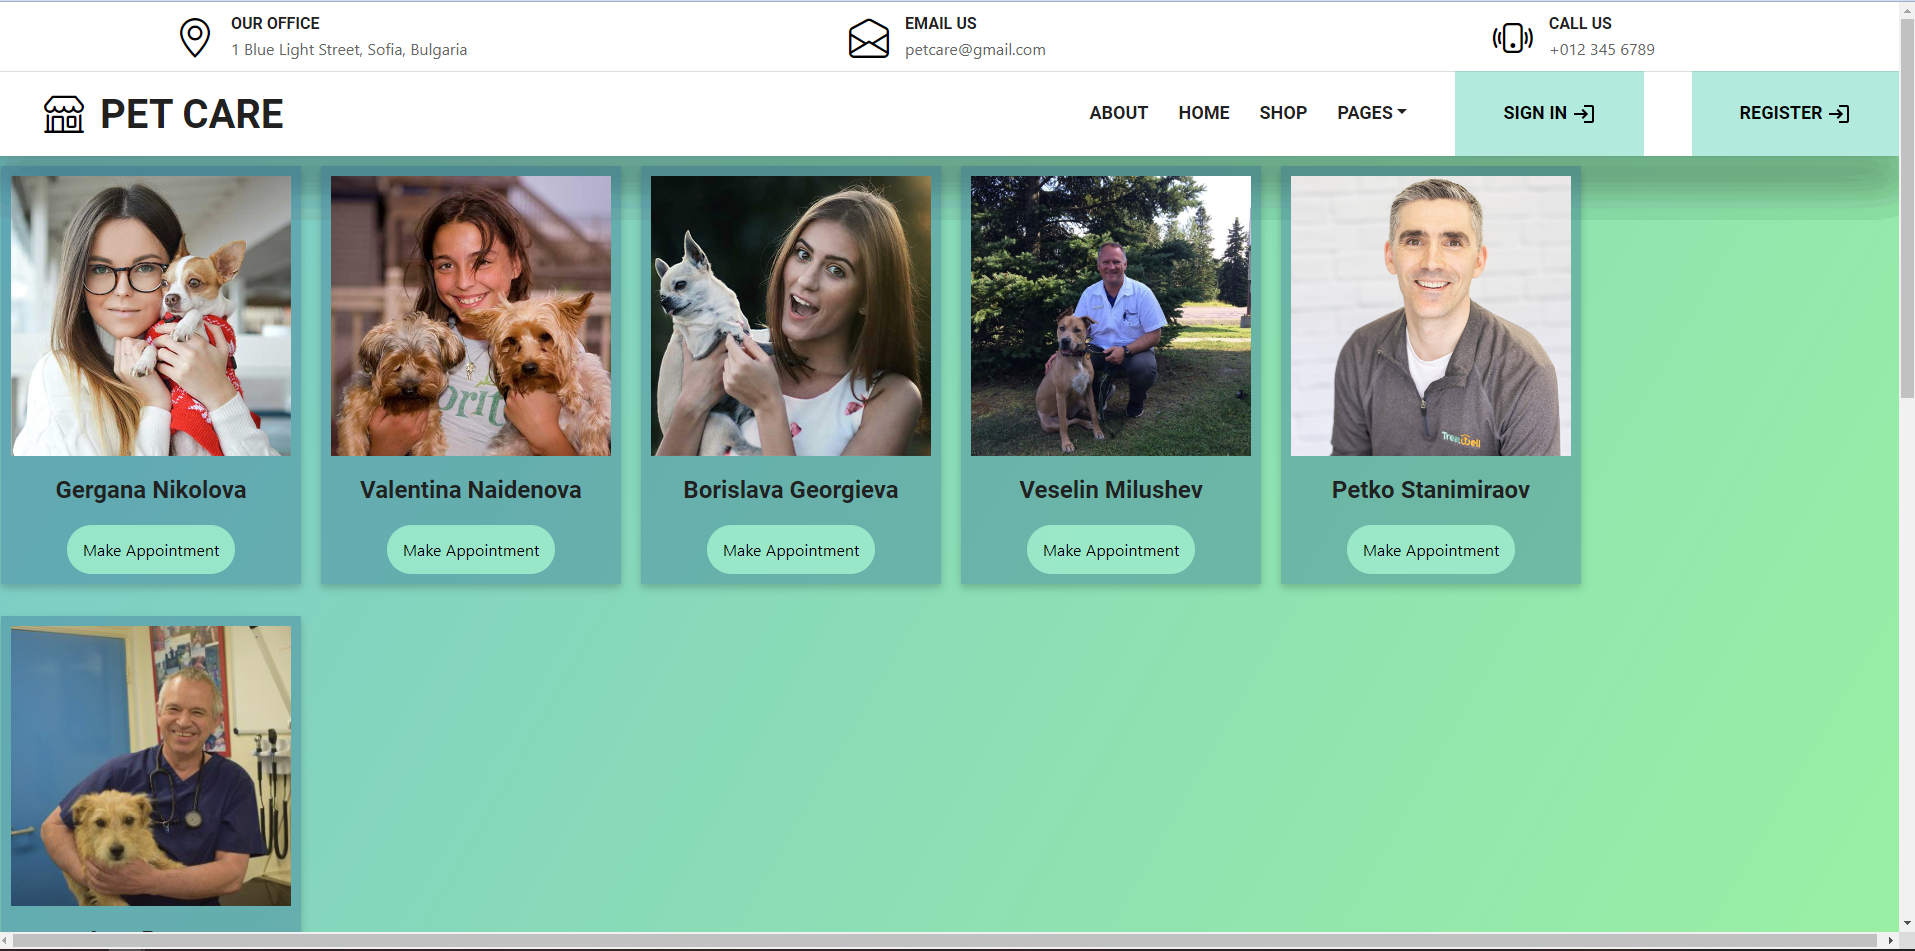Screen dimensions: 1915x951
Task: Select the name Petko Stanimiraov
Action: click(x=1431, y=490)
